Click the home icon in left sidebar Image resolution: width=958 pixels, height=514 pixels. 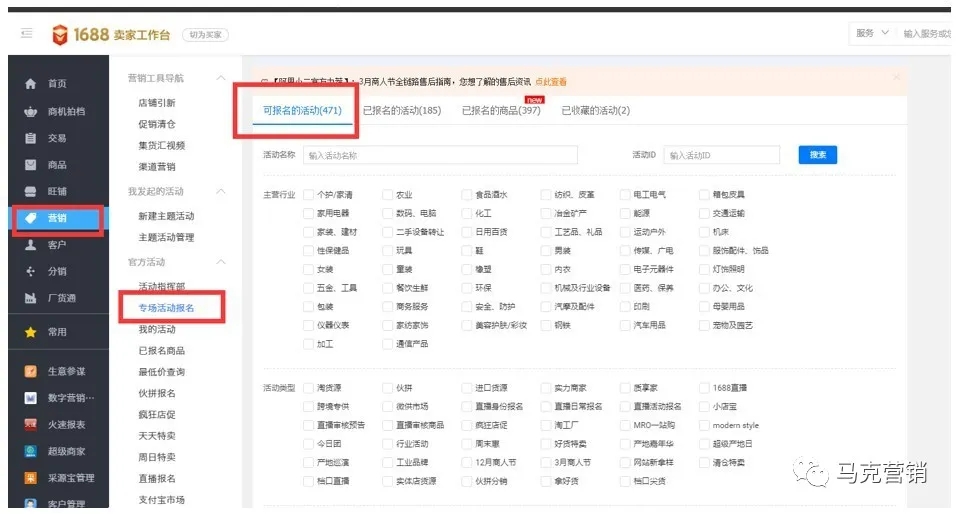pos(30,84)
